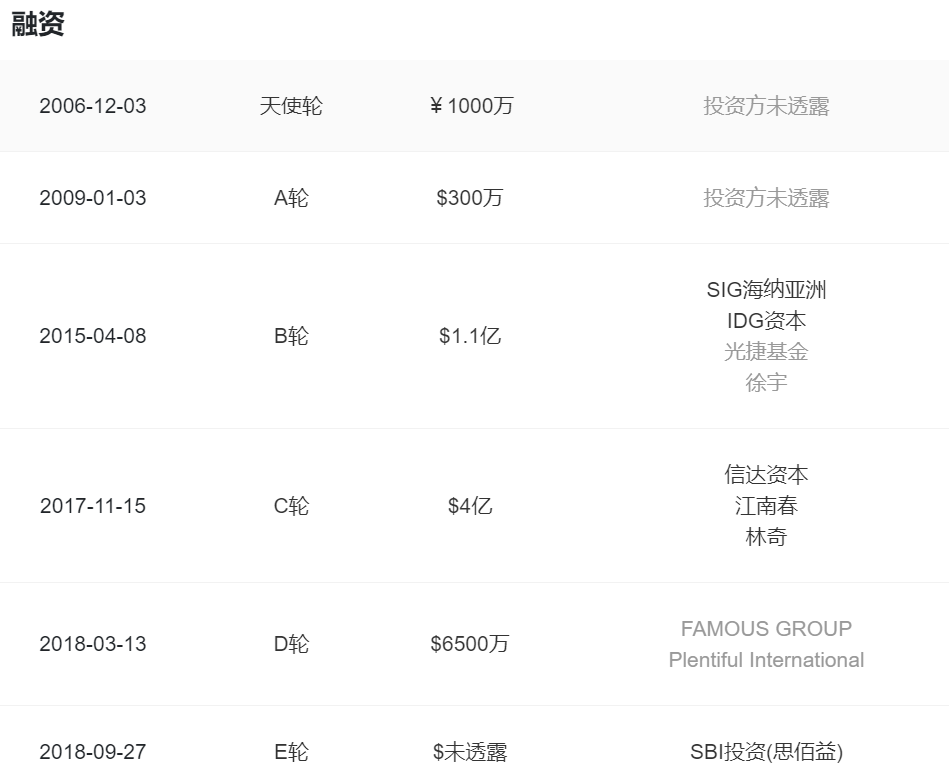
Task: Click 投资方未透露 in the A轮 row
Action: tap(766, 198)
